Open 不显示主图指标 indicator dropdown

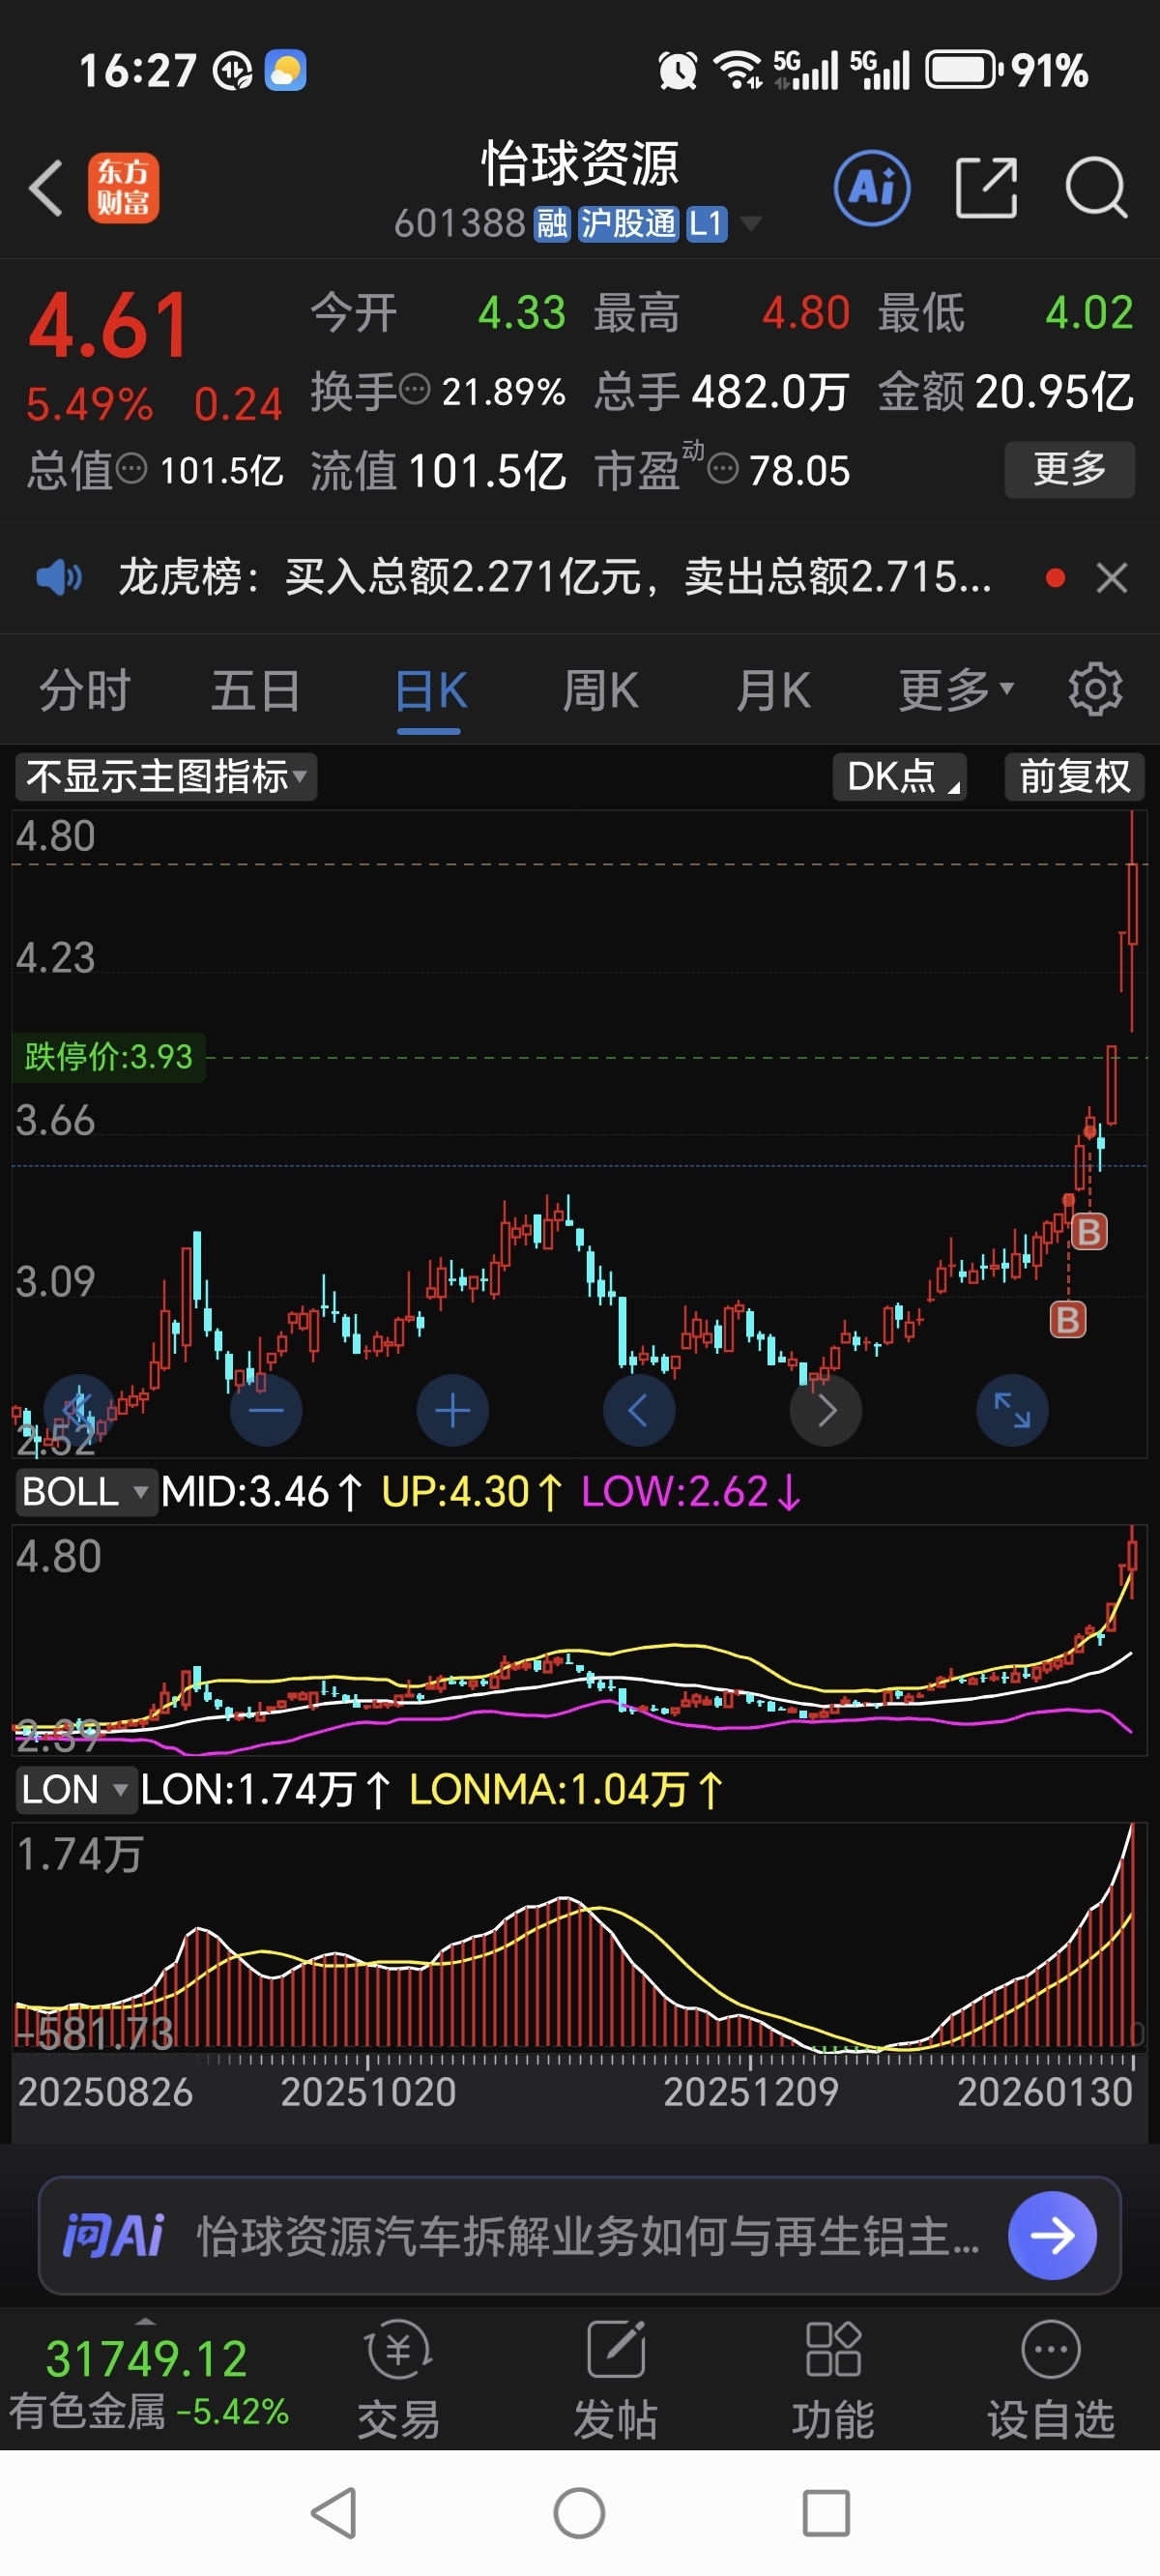click(166, 777)
